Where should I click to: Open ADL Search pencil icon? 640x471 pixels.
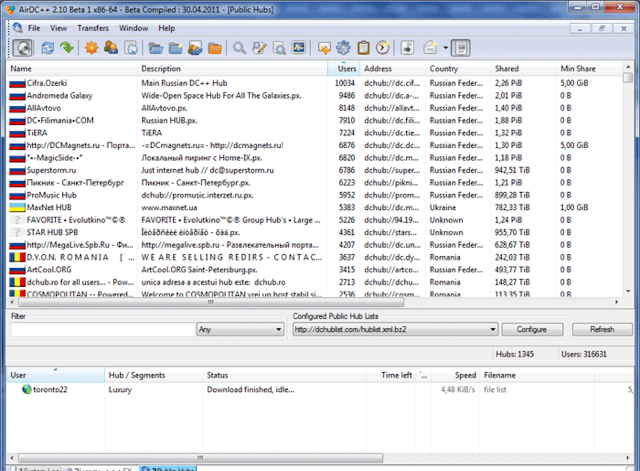259,48
